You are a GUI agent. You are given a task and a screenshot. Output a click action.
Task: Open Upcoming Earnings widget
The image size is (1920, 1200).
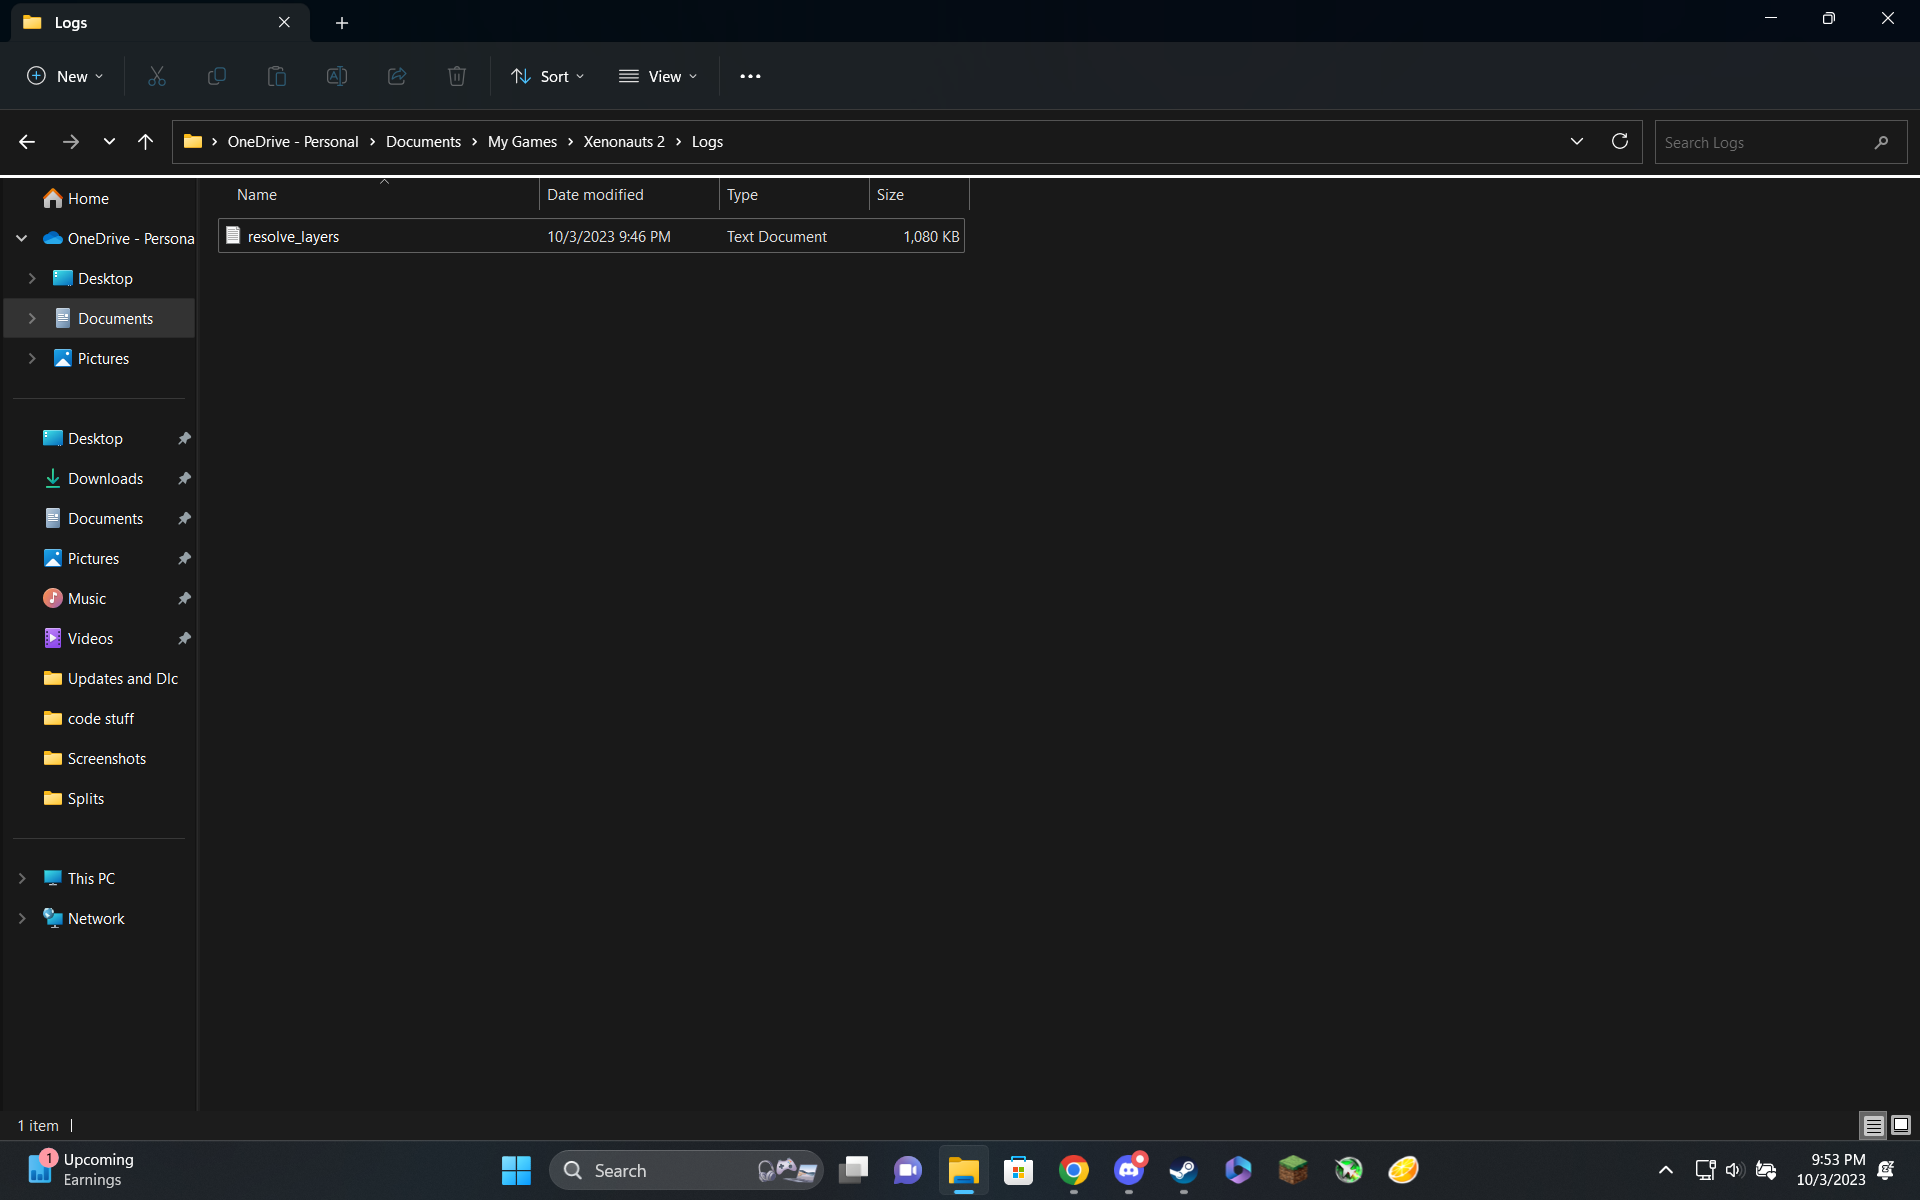coord(80,1170)
